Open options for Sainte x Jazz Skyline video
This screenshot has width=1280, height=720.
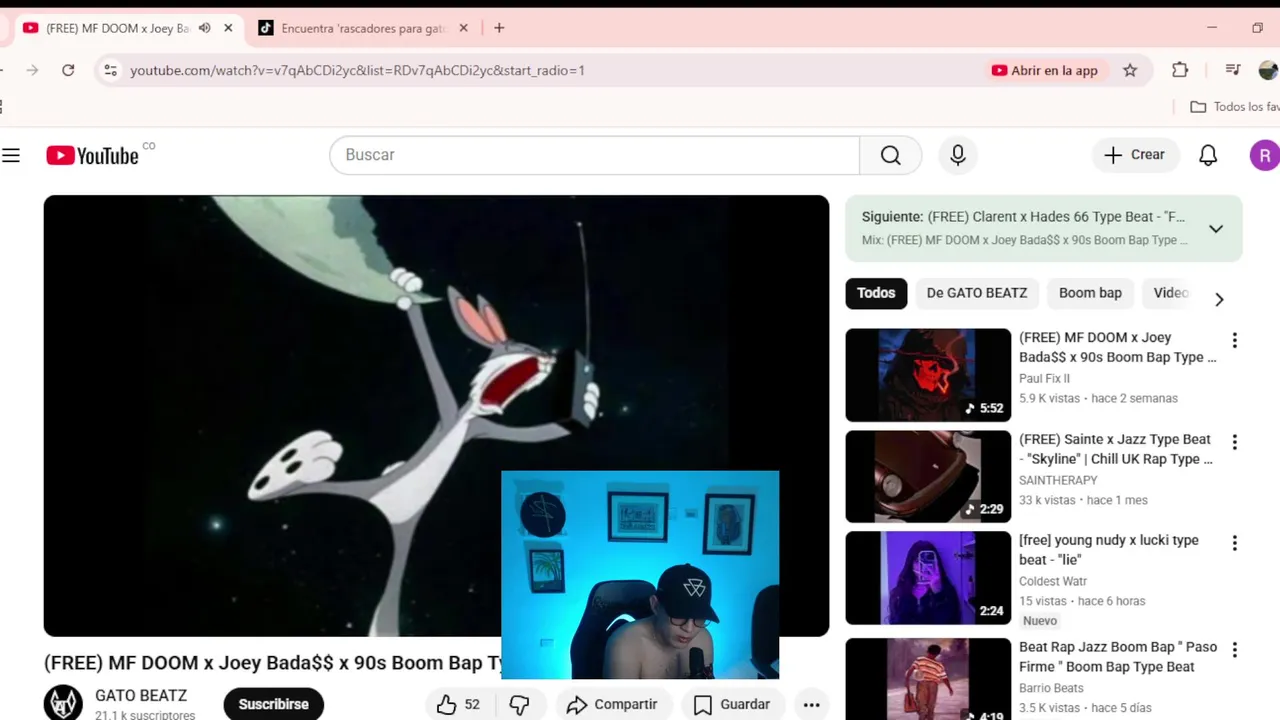1235,442
